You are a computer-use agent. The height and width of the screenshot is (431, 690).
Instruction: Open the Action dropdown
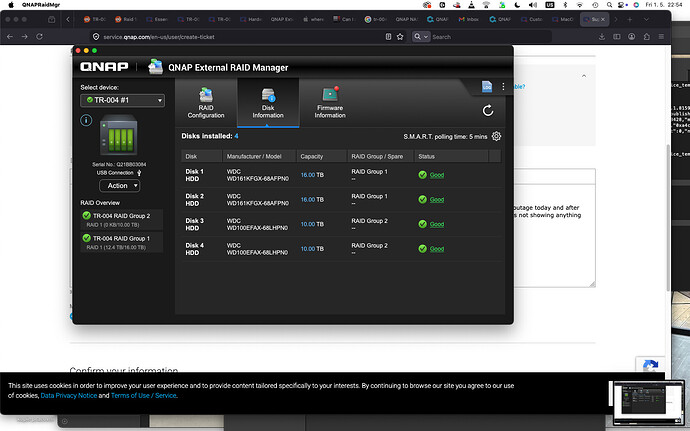pos(119,186)
